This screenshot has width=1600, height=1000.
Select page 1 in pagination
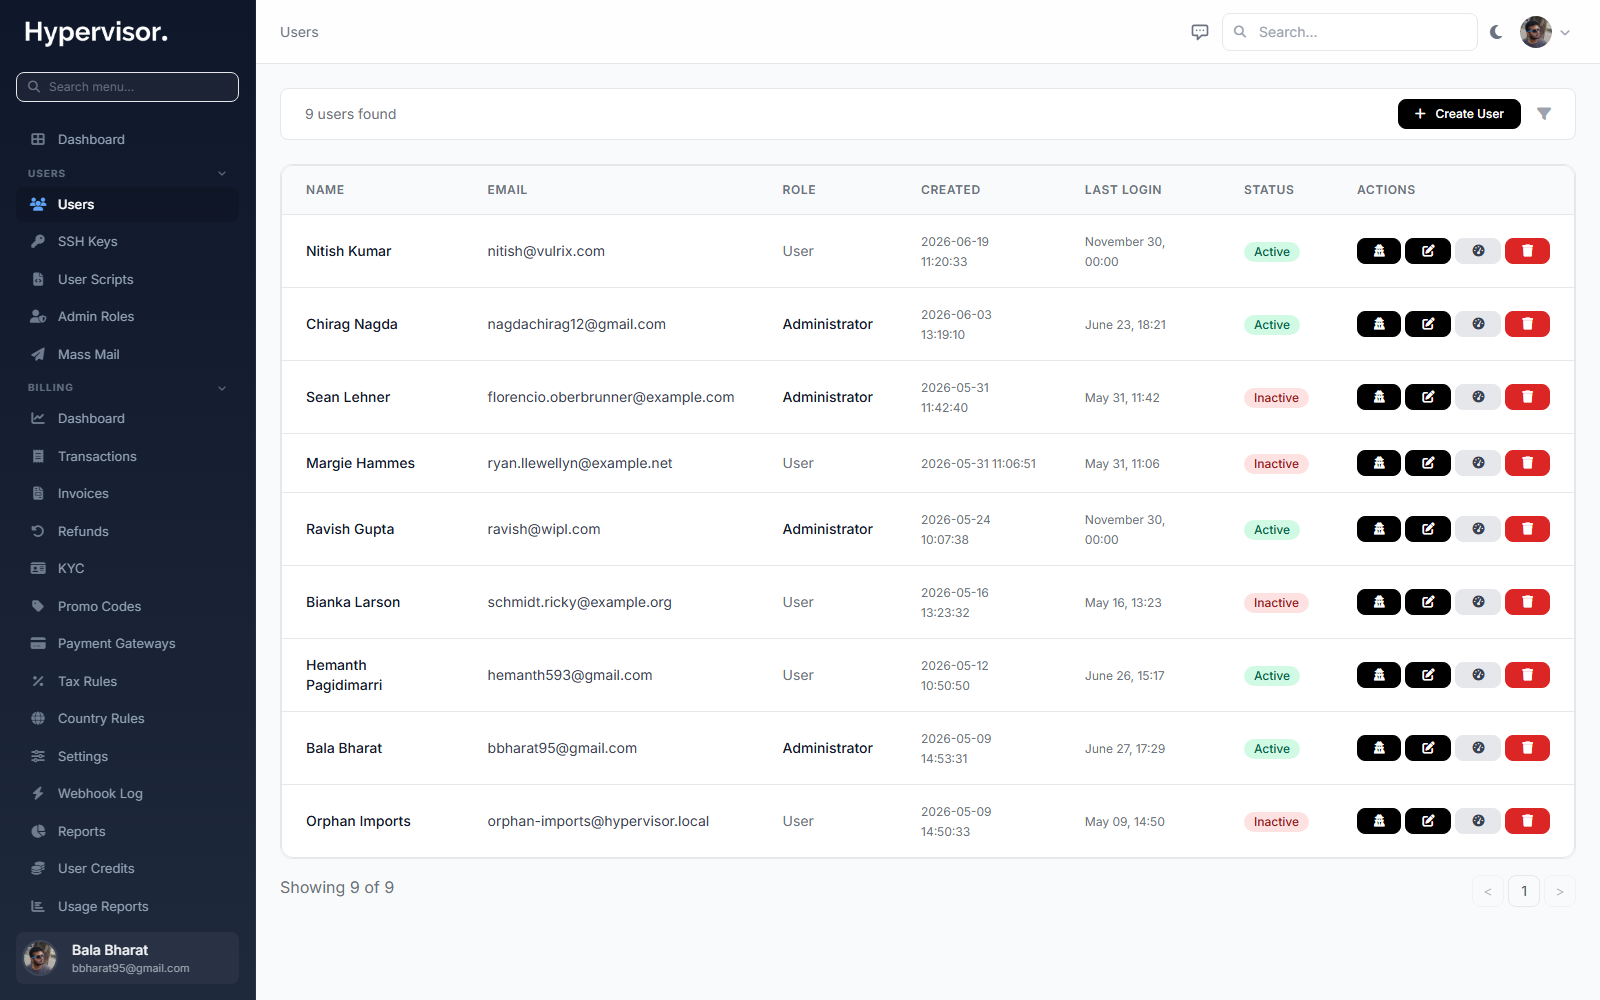(x=1524, y=891)
